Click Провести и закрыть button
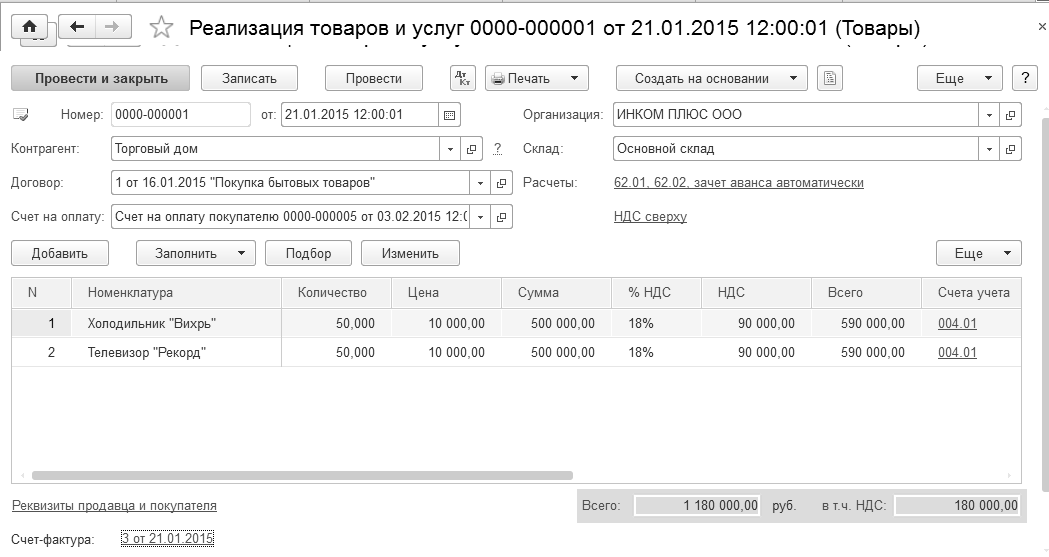The width and height of the screenshot is (1049, 557). (101, 78)
